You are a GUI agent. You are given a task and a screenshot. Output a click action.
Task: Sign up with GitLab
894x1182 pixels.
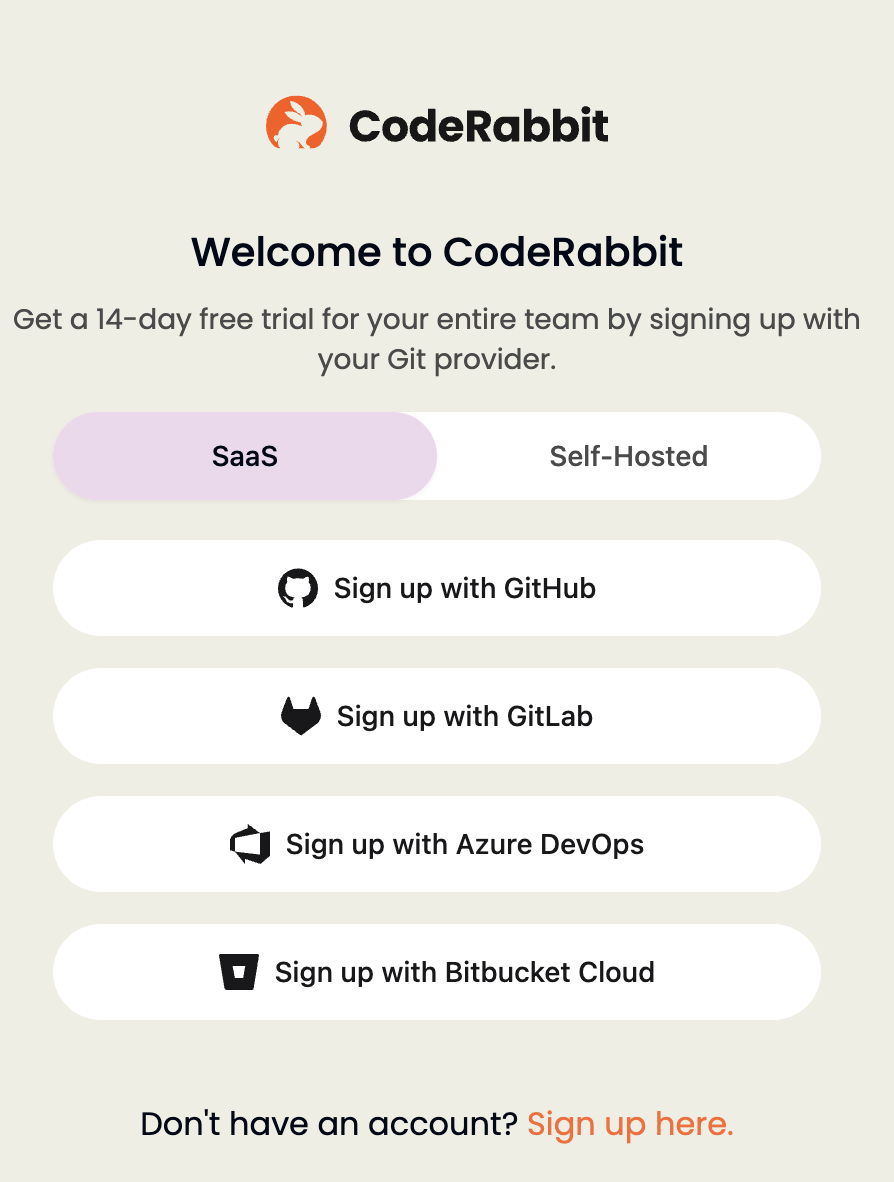click(x=437, y=716)
